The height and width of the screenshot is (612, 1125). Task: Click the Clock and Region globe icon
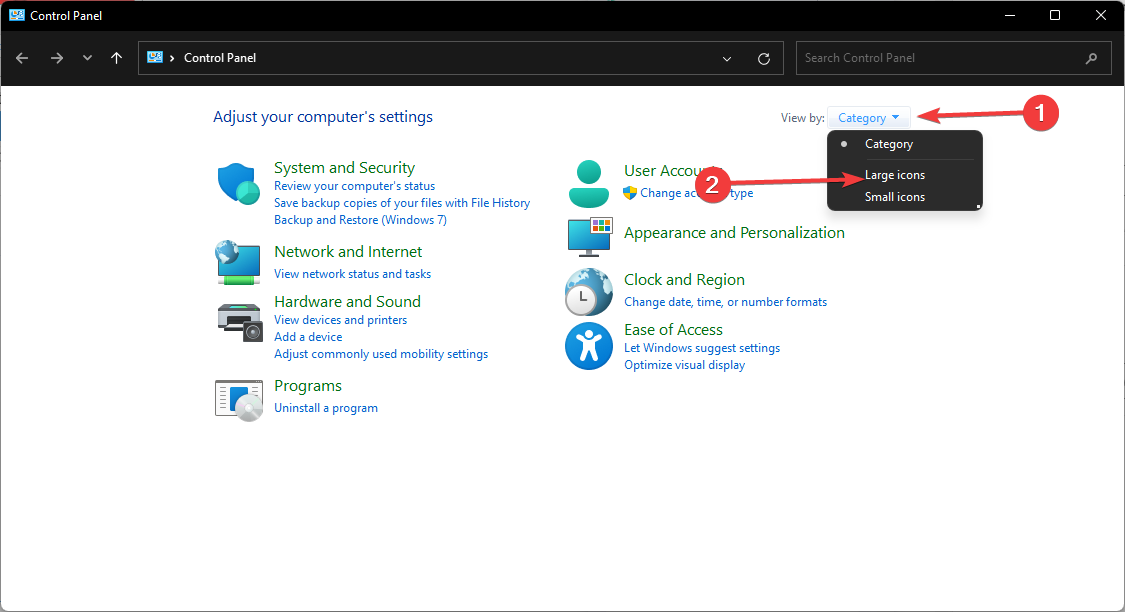(x=588, y=292)
